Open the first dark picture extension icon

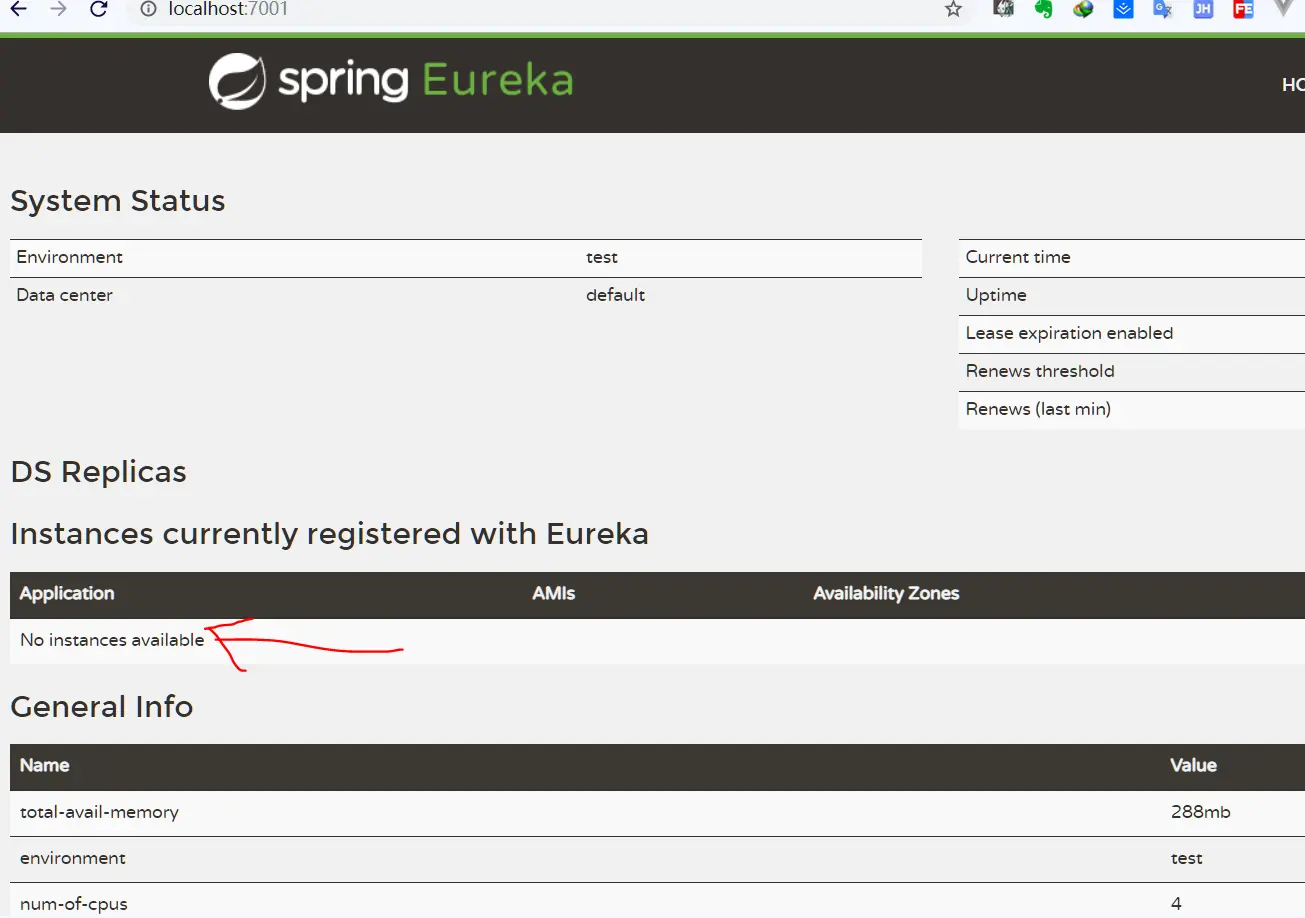1004,9
